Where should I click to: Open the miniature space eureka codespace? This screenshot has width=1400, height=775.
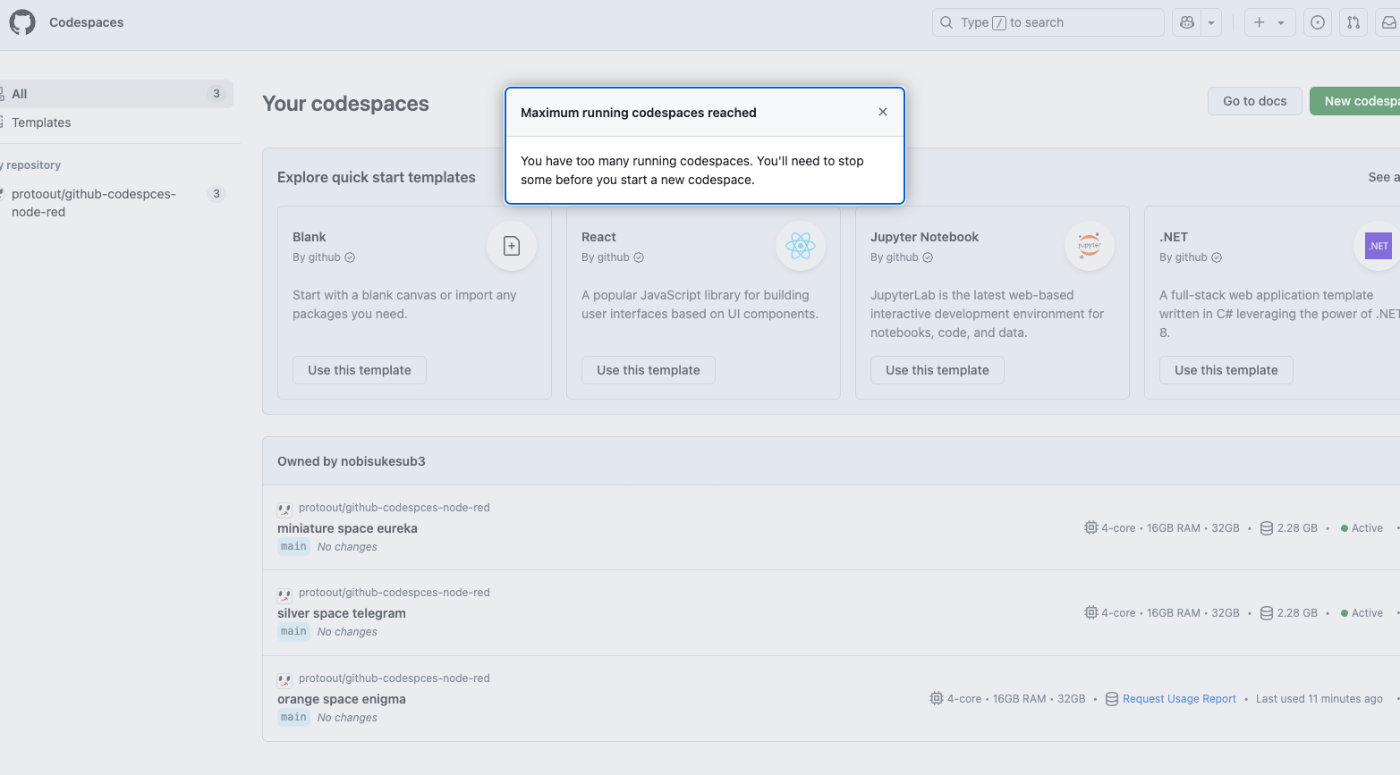click(347, 528)
